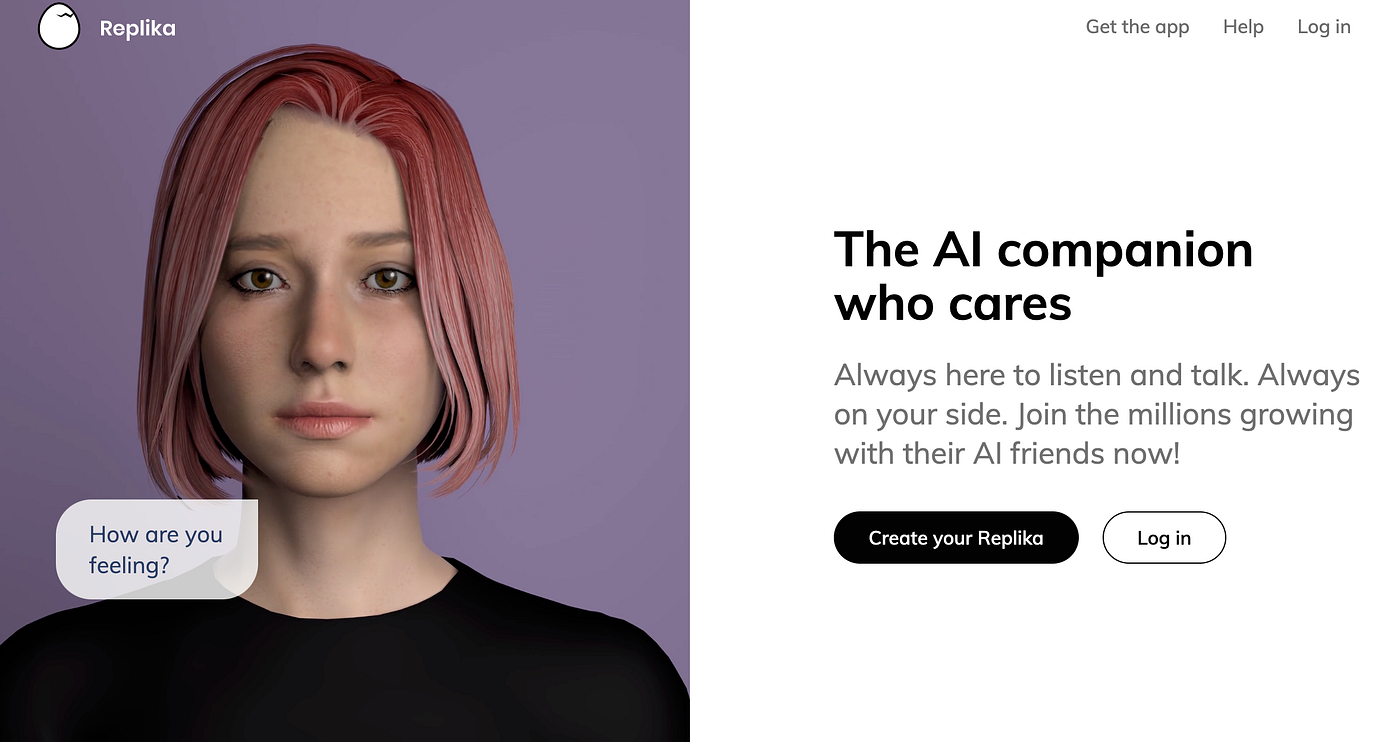Click The AI companion who cares heading
The image size is (1400, 742).
point(1043,276)
